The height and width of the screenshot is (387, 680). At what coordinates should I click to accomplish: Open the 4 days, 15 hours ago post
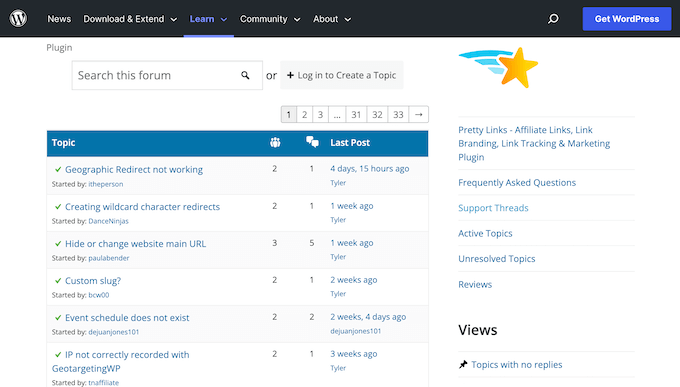pos(369,169)
